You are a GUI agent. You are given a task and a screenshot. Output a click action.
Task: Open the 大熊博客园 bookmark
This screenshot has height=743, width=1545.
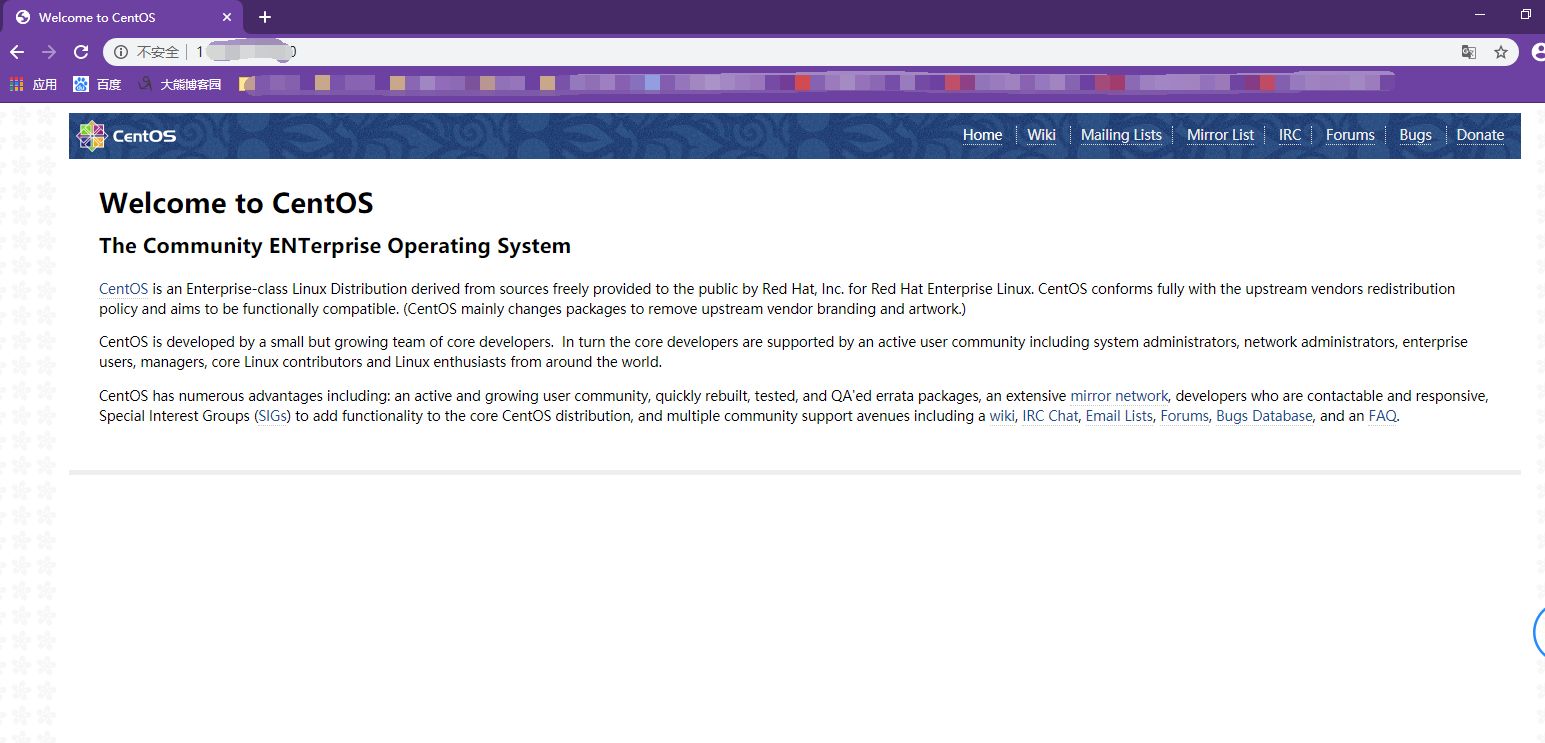tap(179, 85)
